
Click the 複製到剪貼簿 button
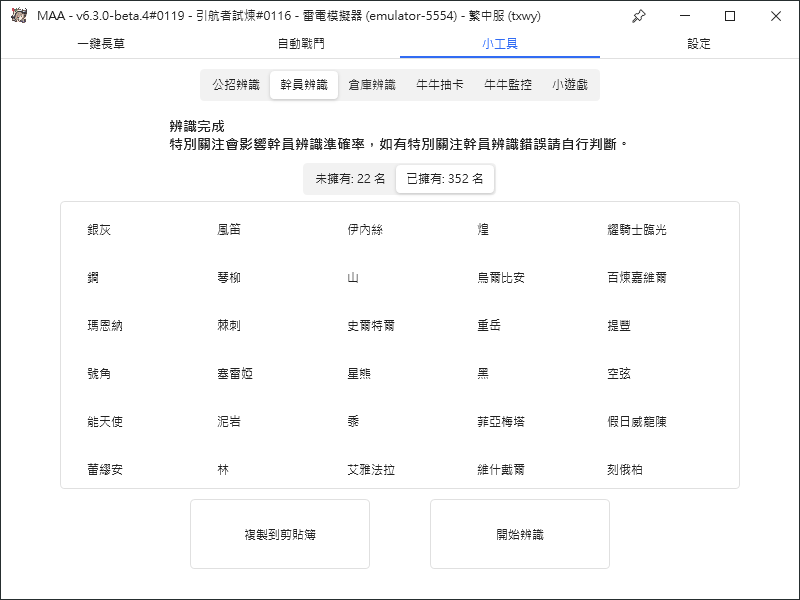(x=280, y=535)
